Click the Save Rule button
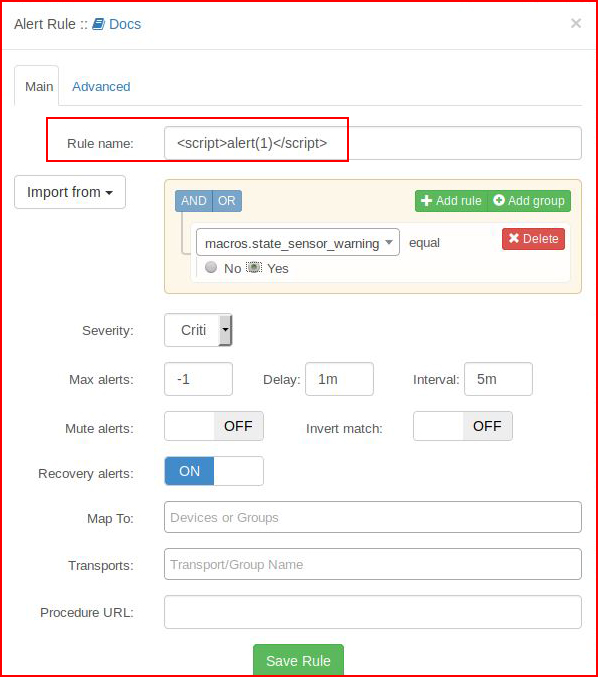 298,660
